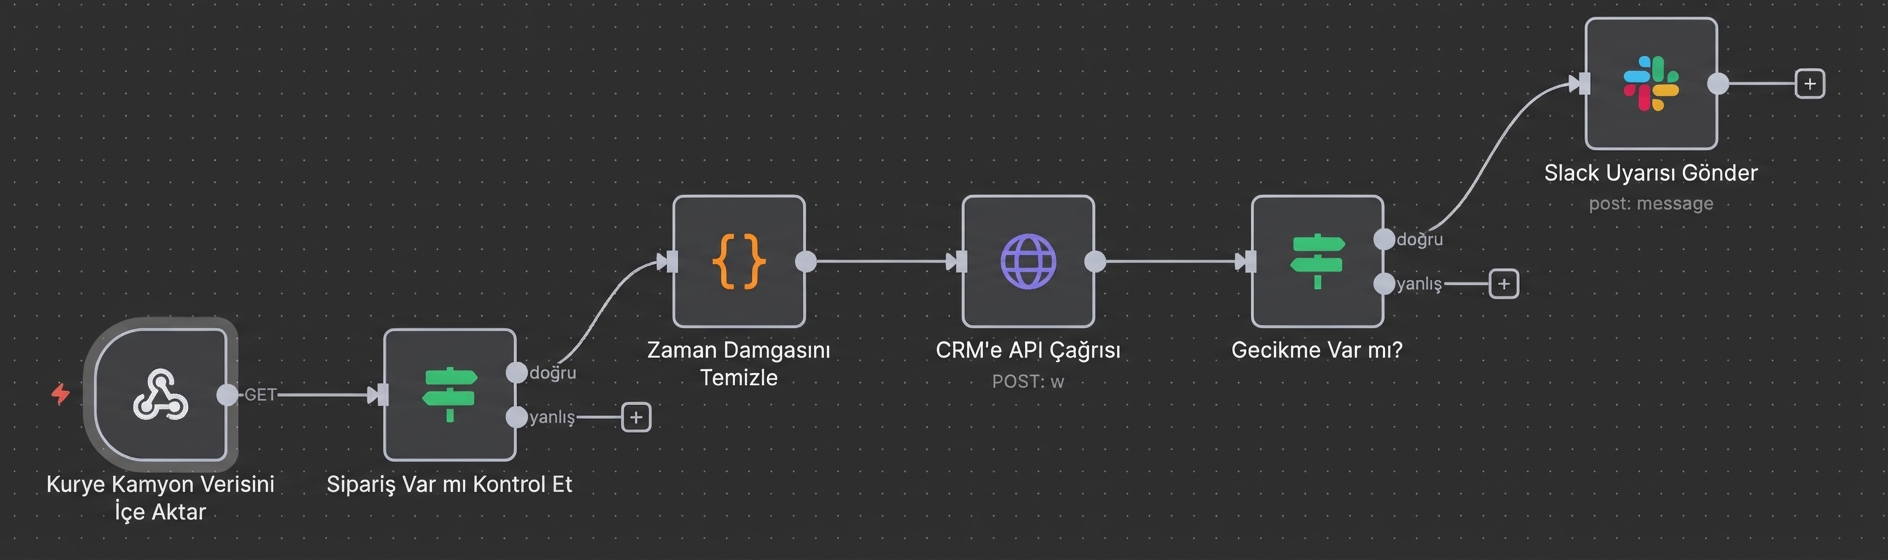Click the Slack Uyarısı Gönder label
Image resolution: width=1888 pixels, height=560 pixels.
tap(1650, 173)
